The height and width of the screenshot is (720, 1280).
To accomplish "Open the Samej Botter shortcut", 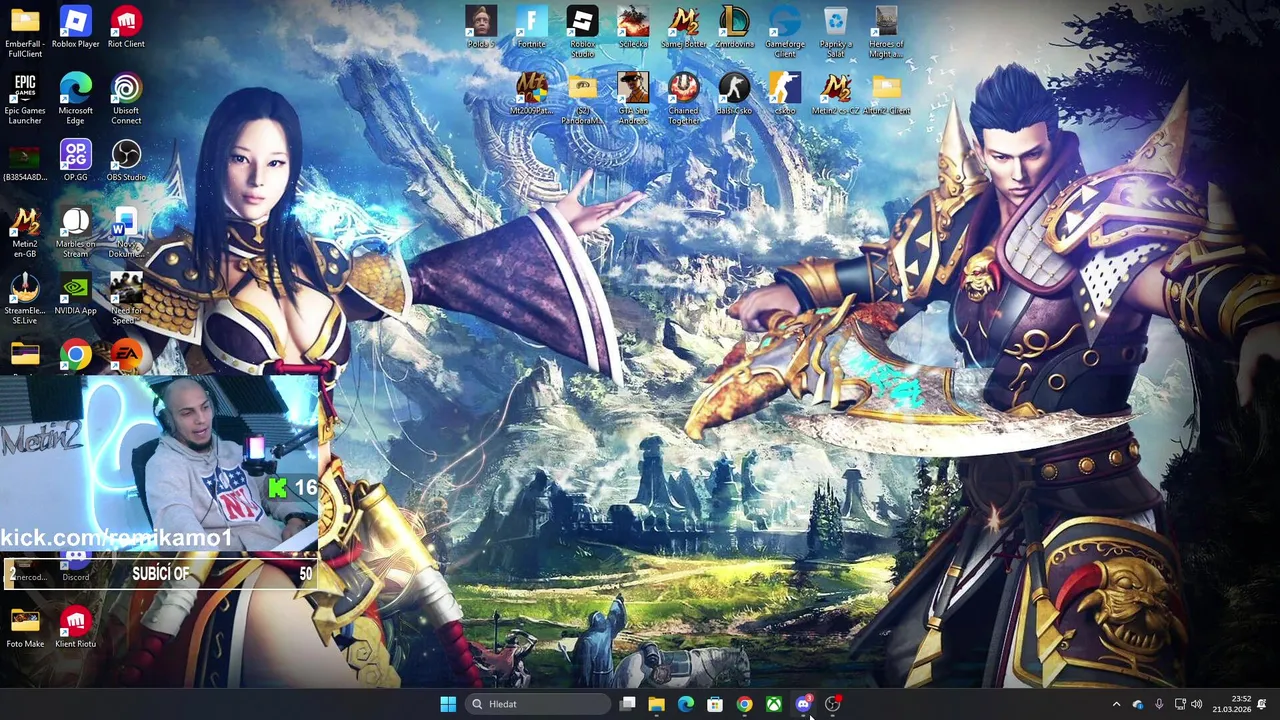I will (x=684, y=27).
